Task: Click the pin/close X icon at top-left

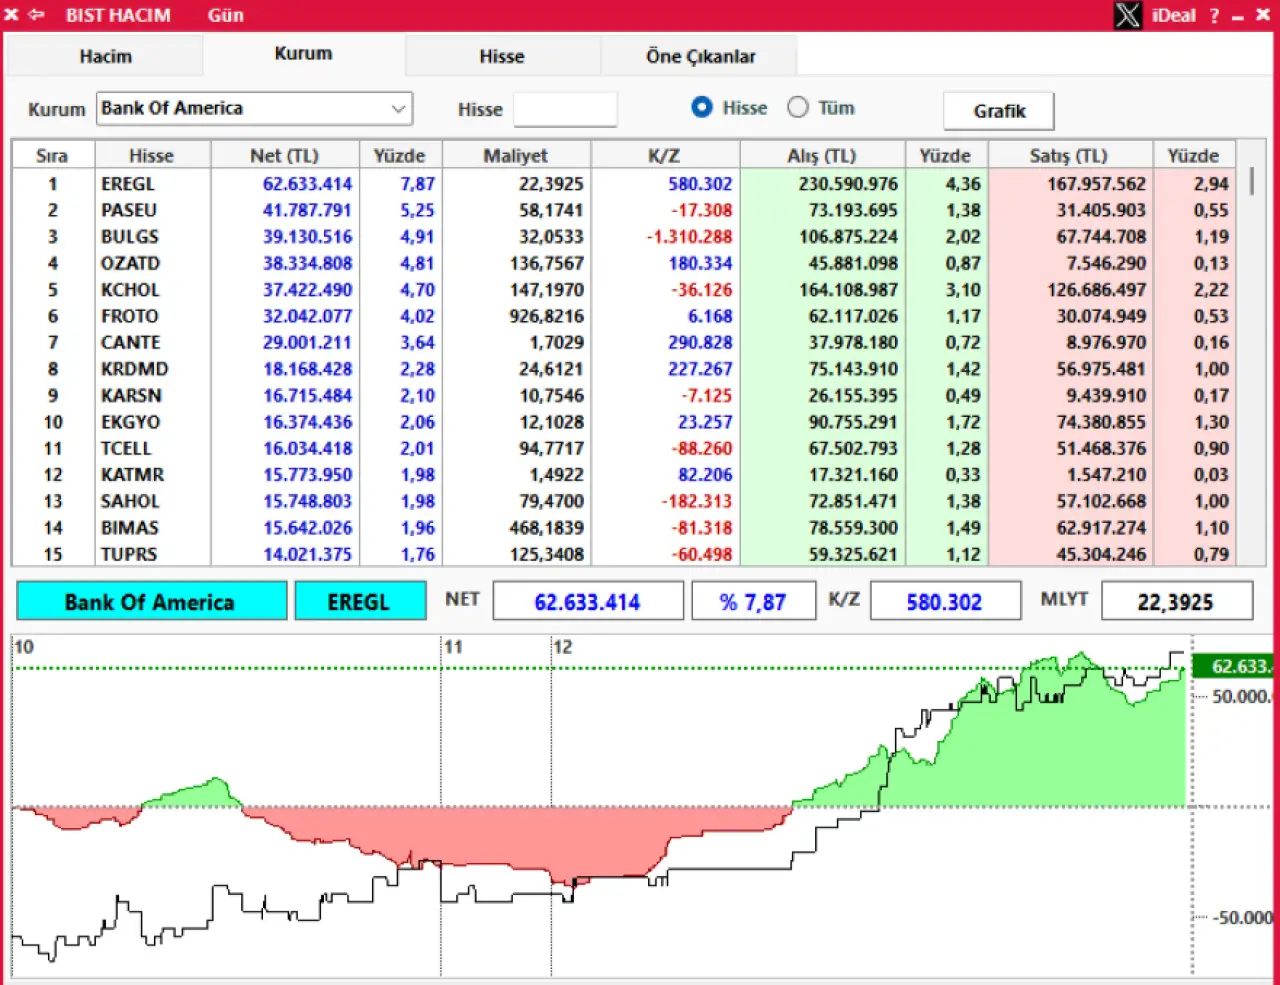Action: coord(11,15)
